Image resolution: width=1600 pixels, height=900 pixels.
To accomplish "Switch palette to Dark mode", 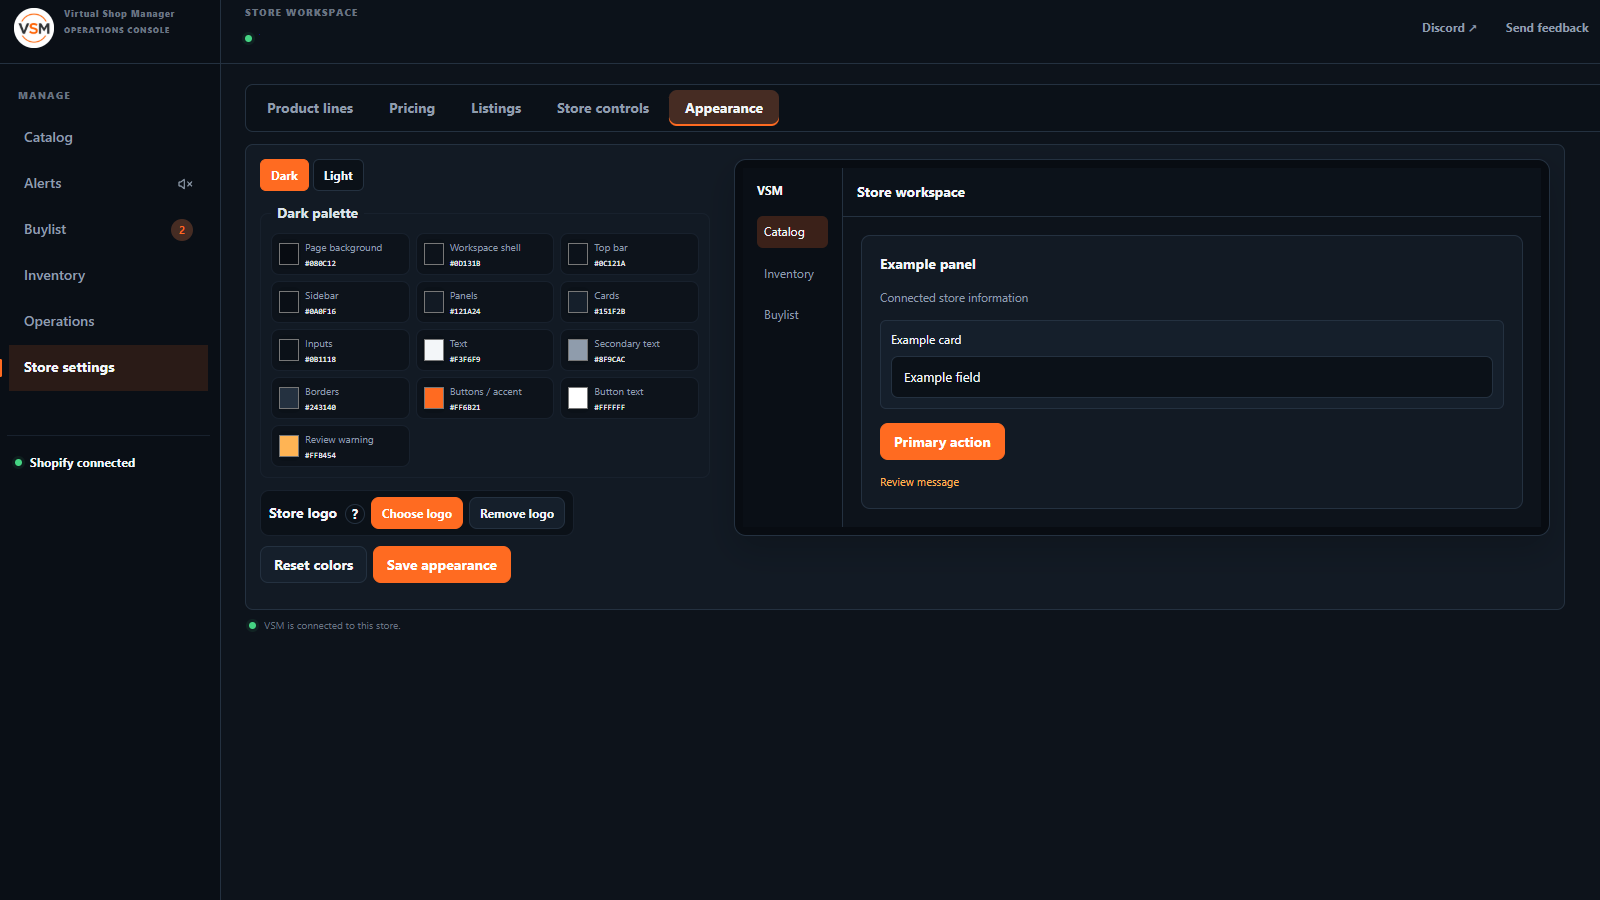I will coord(284,175).
